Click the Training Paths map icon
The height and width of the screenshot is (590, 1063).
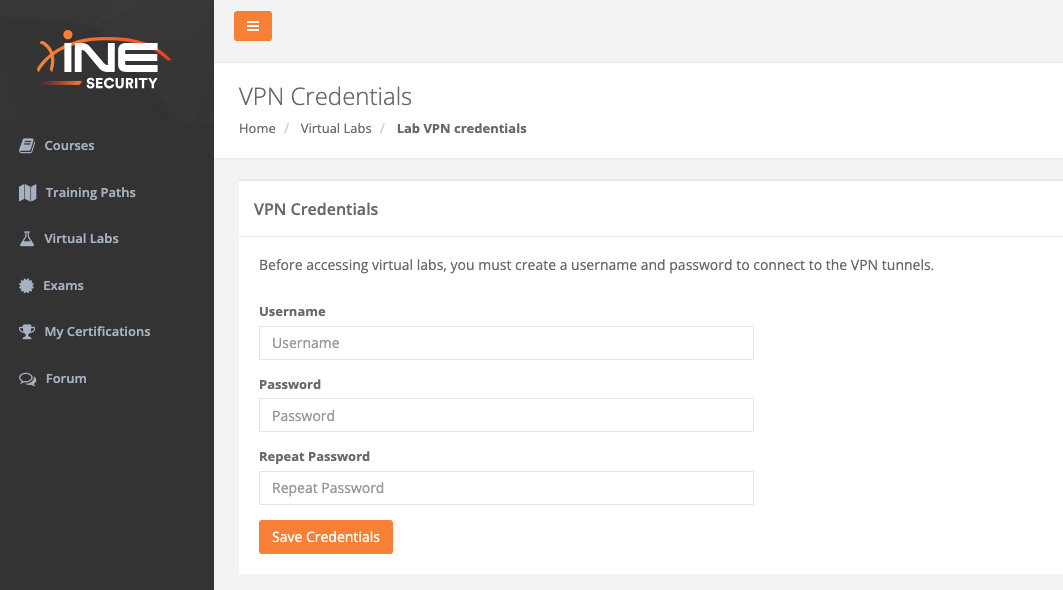click(x=27, y=193)
